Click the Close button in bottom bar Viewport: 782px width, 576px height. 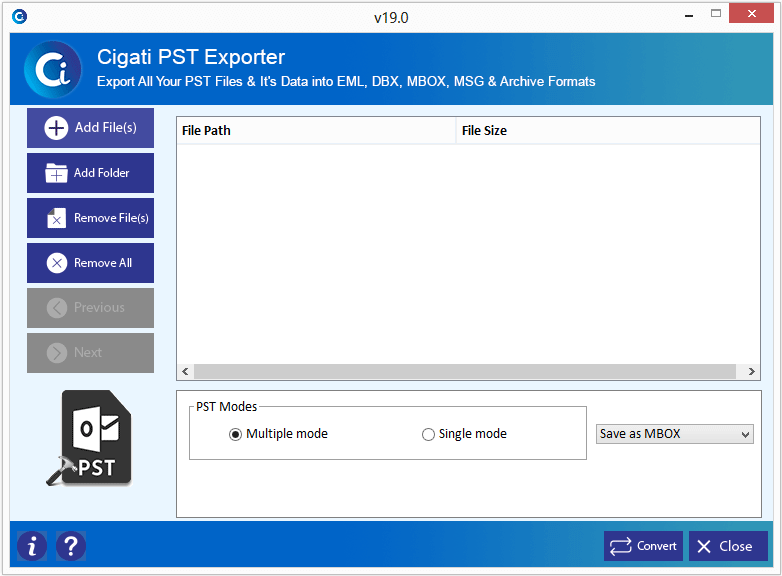(728, 546)
